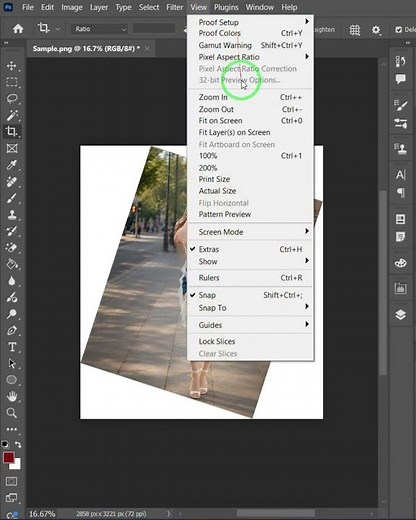This screenshot has width=416, height=520.
Task: Switch to the Sample.png document tab
Action: 86,49
